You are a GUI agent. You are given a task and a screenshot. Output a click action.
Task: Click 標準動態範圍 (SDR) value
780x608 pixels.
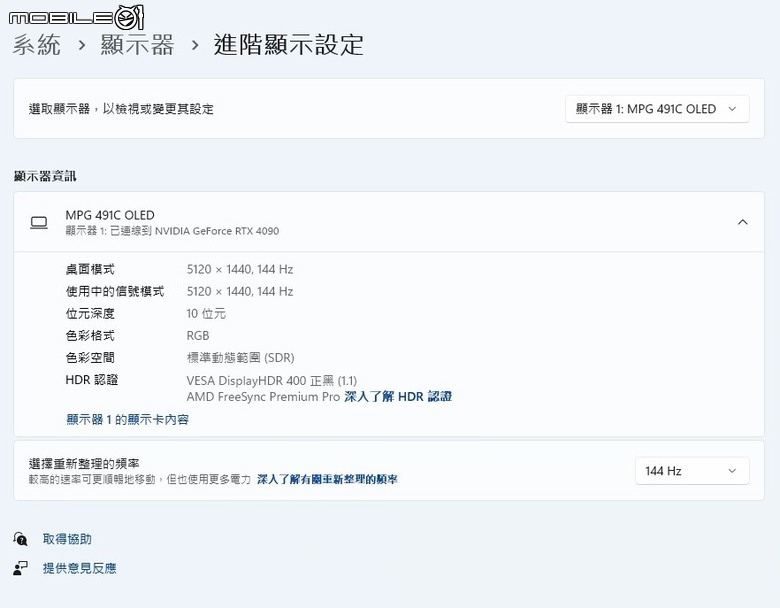(240, 358)
